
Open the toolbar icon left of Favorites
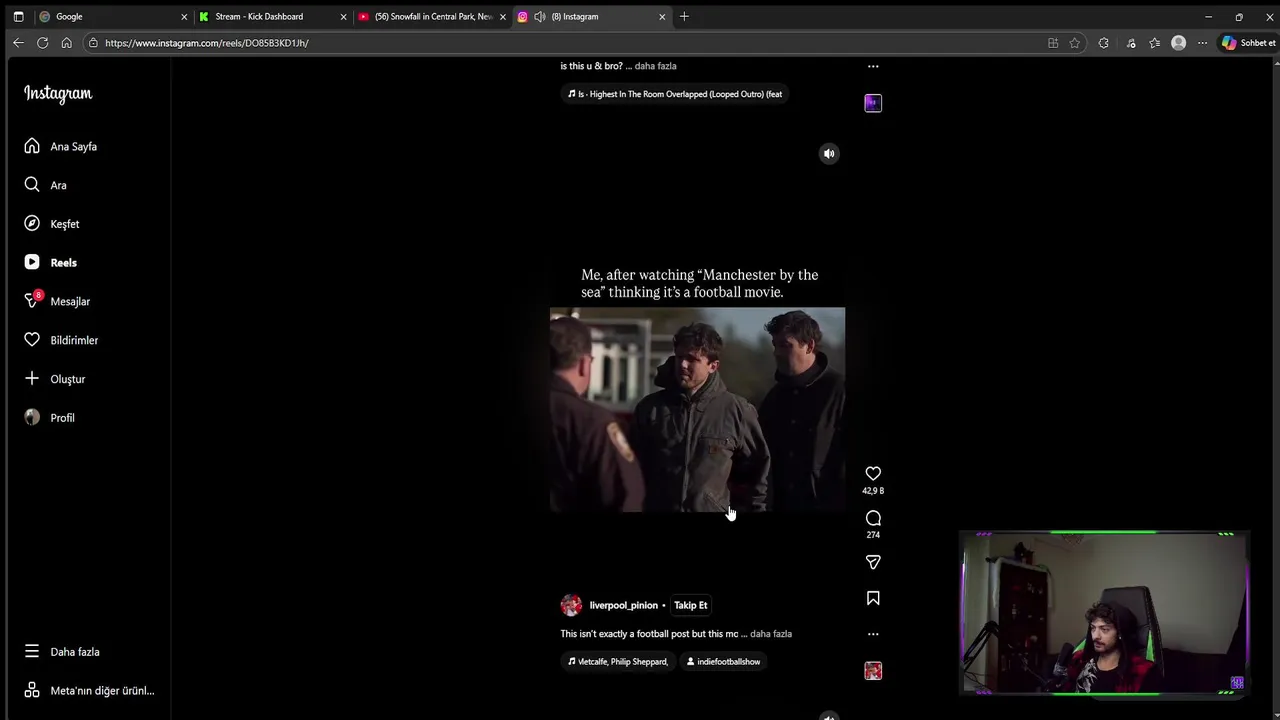[x=1131, y=43]
